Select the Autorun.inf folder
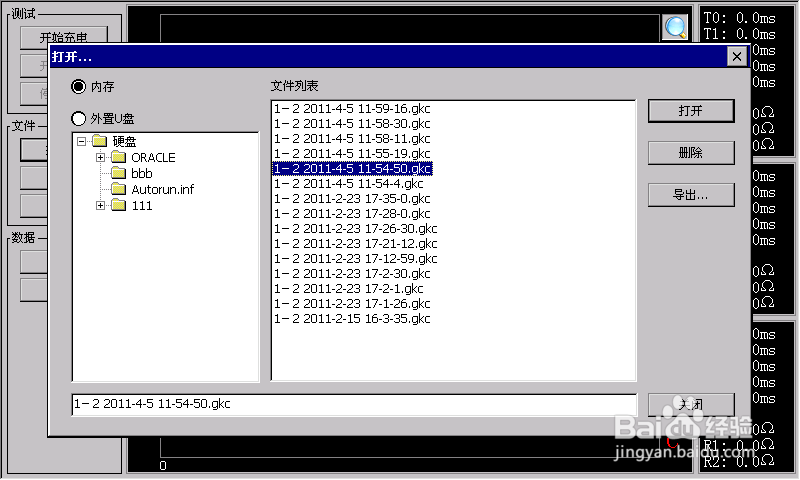 [x=163, y=190]
